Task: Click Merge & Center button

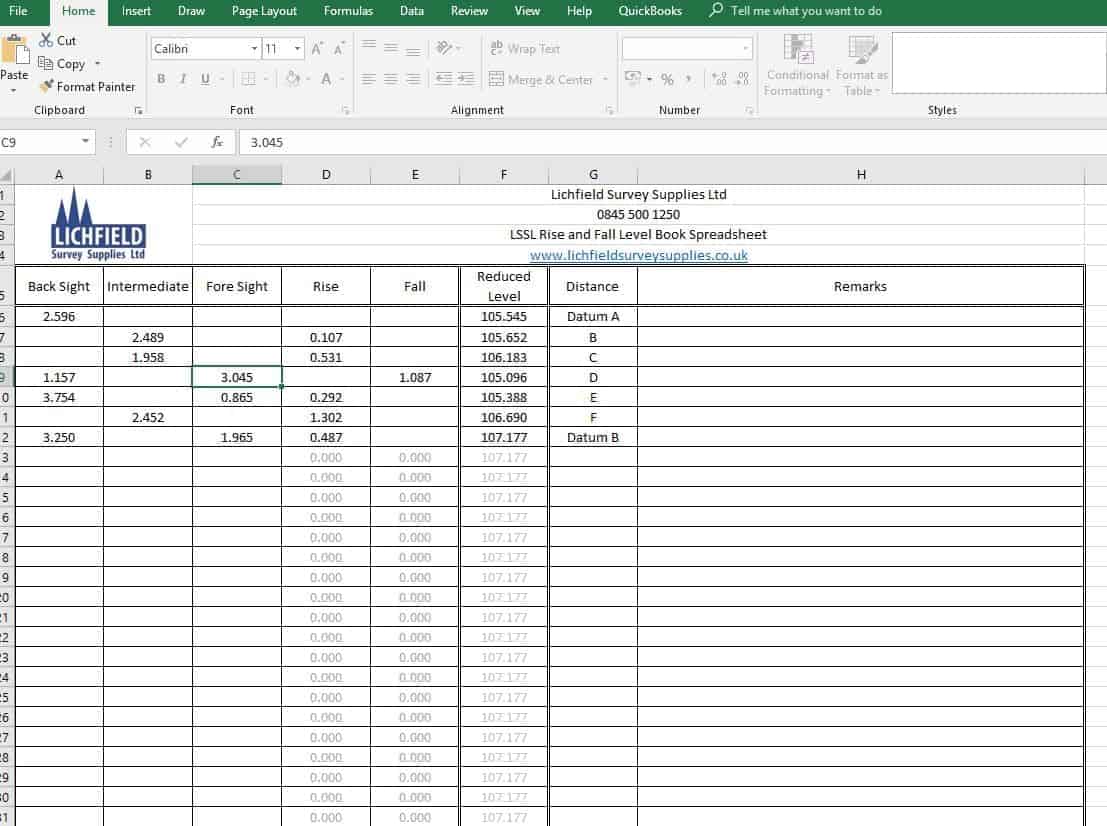Action: pyautogui.click(x=541, y=79)
